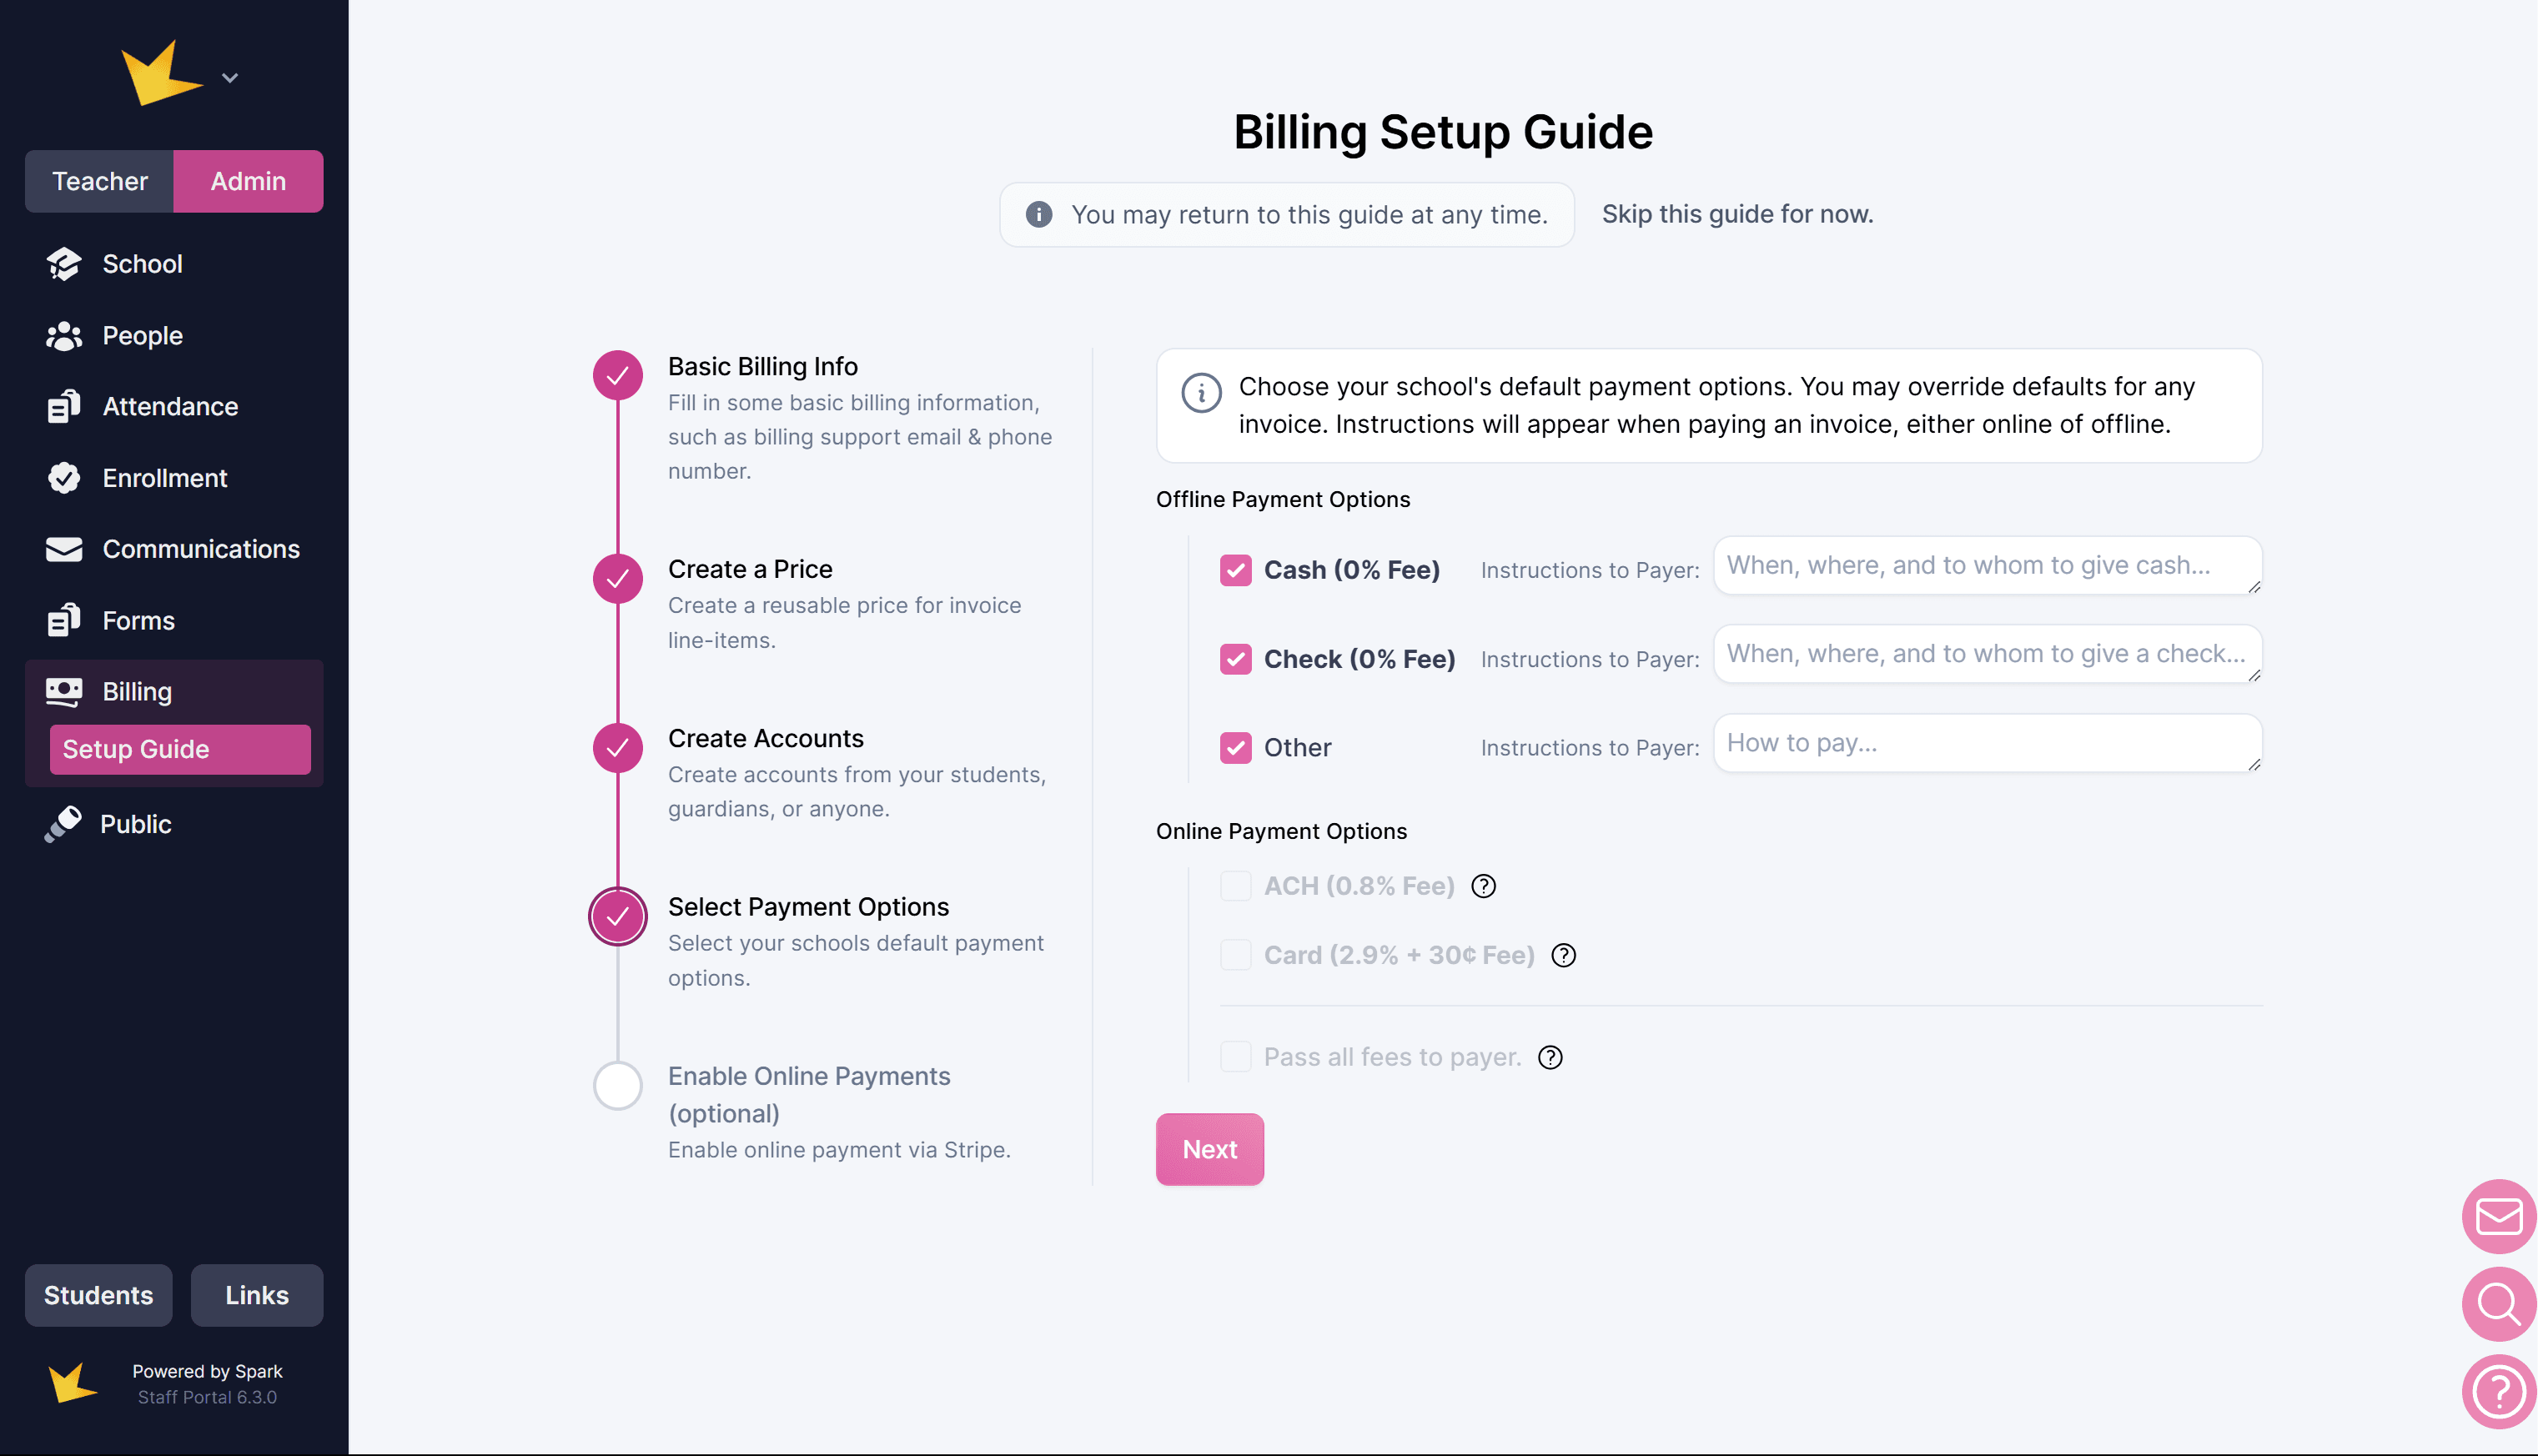This screenshot has height=1456, width=2538.
Task: Click the Enrollment badge icon
Action: click(64, 478)
